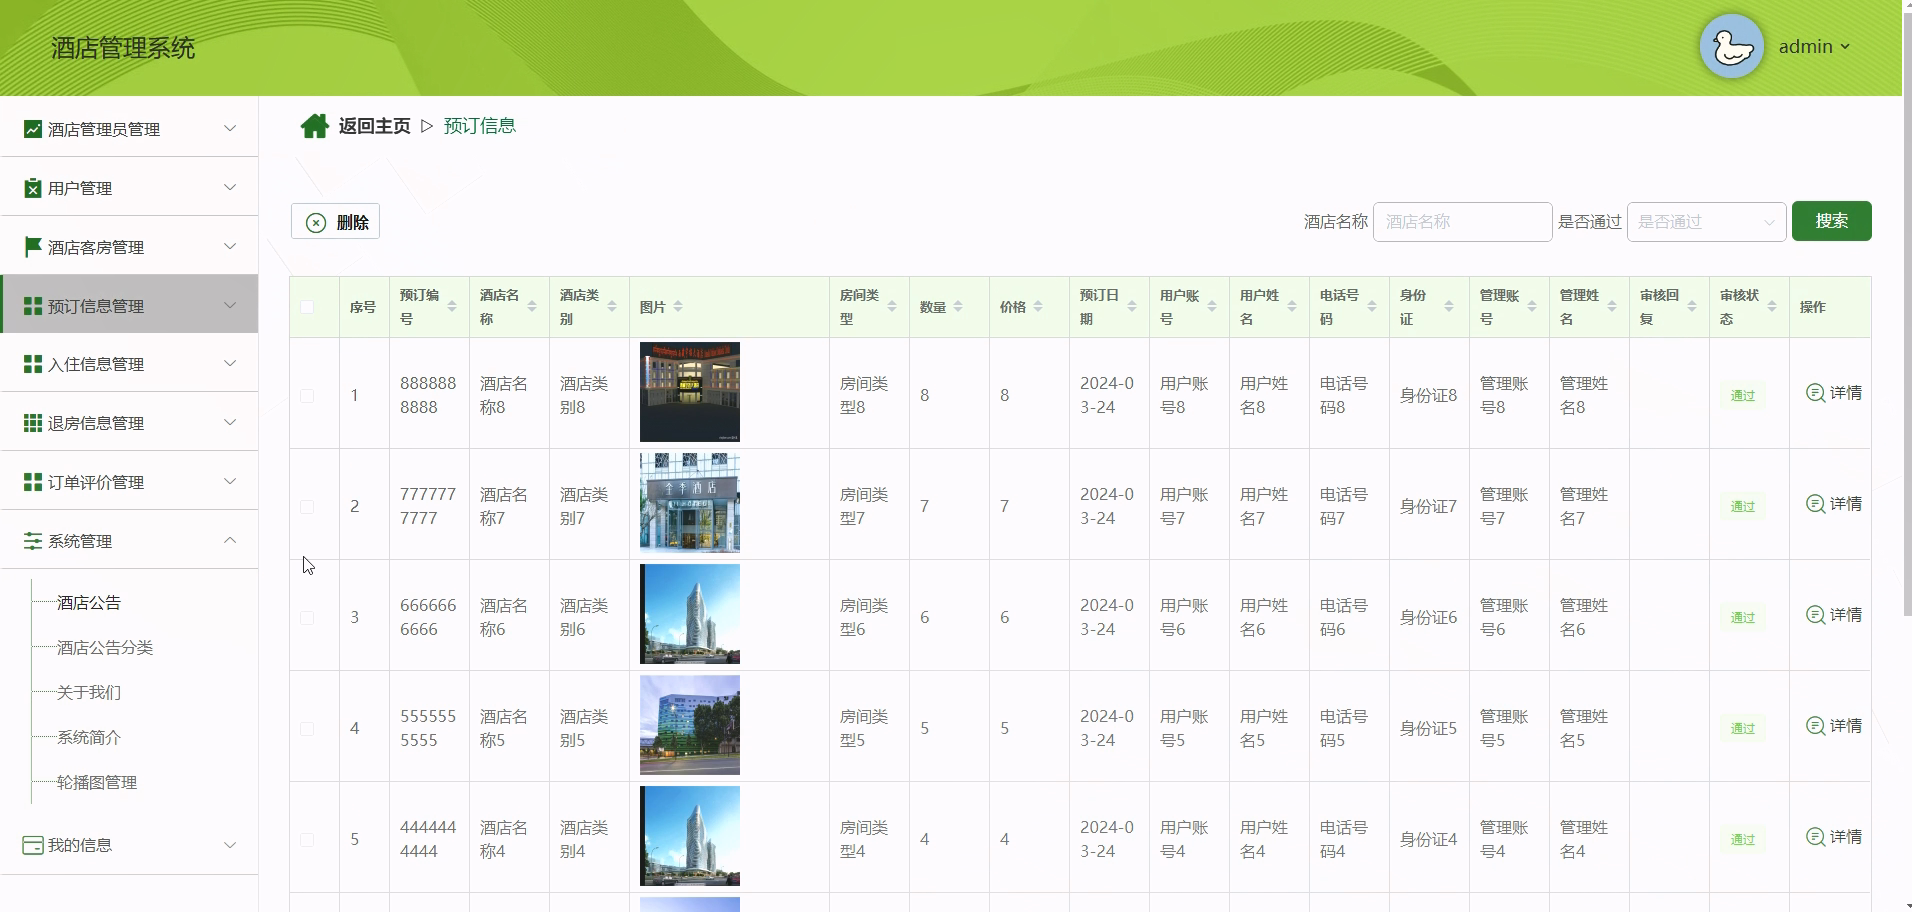Click the duck avatar next to admin
Screen dimensions: 1912x912
tap(1732, 46)
